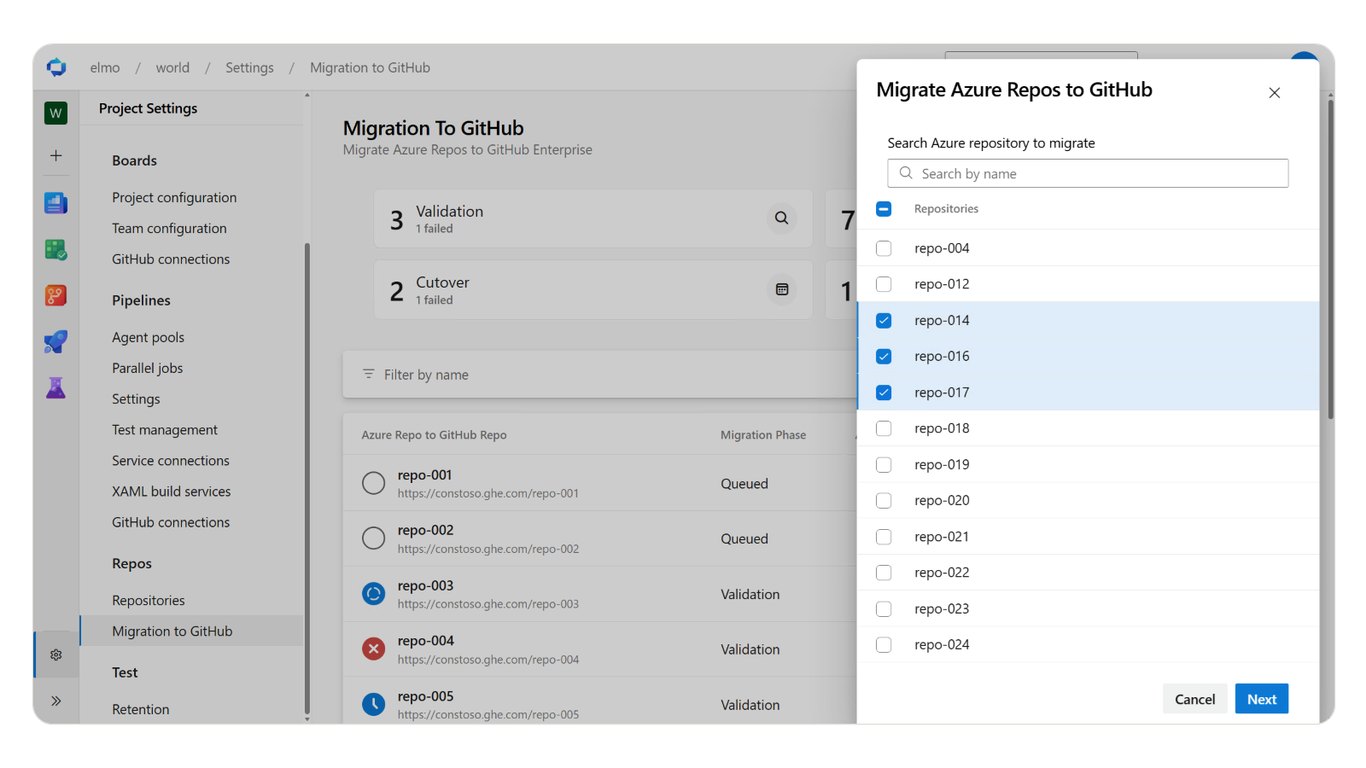Click scrollbar down arrow in settings sidebar
Screen dimensions: 1366x768
tap(307, 718)
